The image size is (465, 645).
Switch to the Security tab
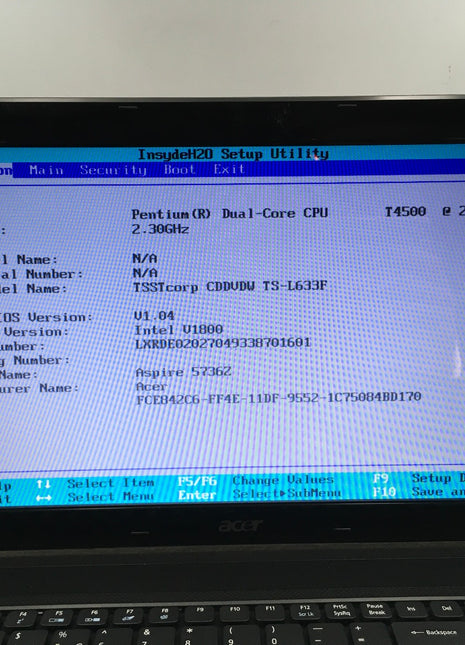pos(113,170)
